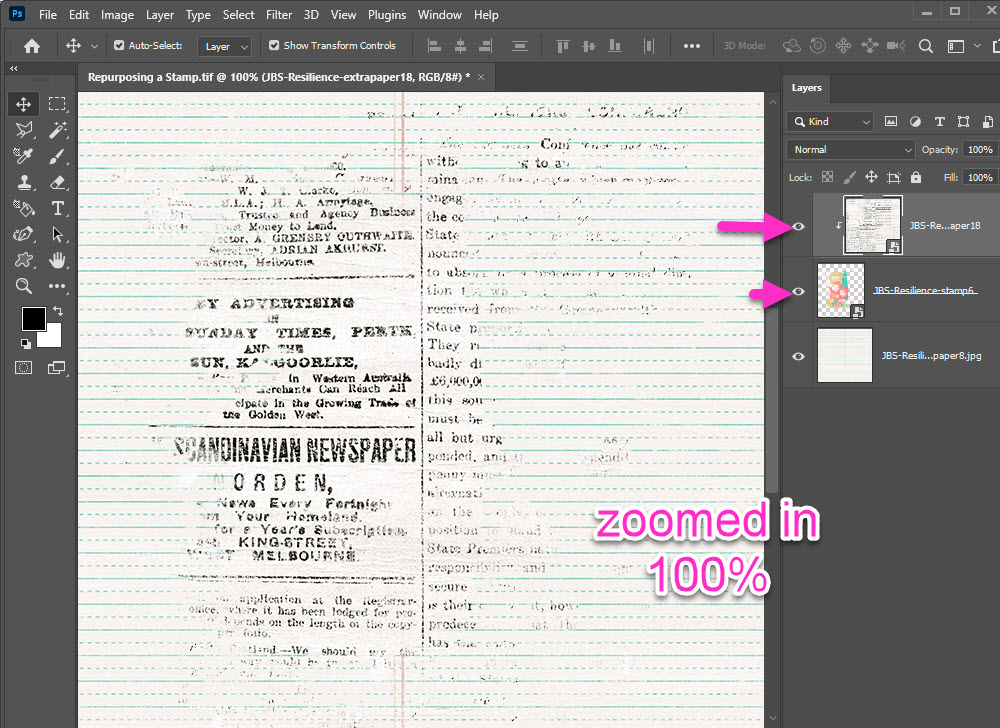Open the Edit Toolbar three-dots menu
The width and height of the screenshot is (1000, 728).
(57, 286)
